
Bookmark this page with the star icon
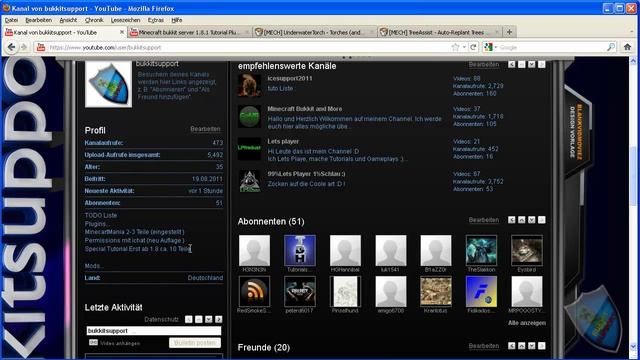pos(456,47)
